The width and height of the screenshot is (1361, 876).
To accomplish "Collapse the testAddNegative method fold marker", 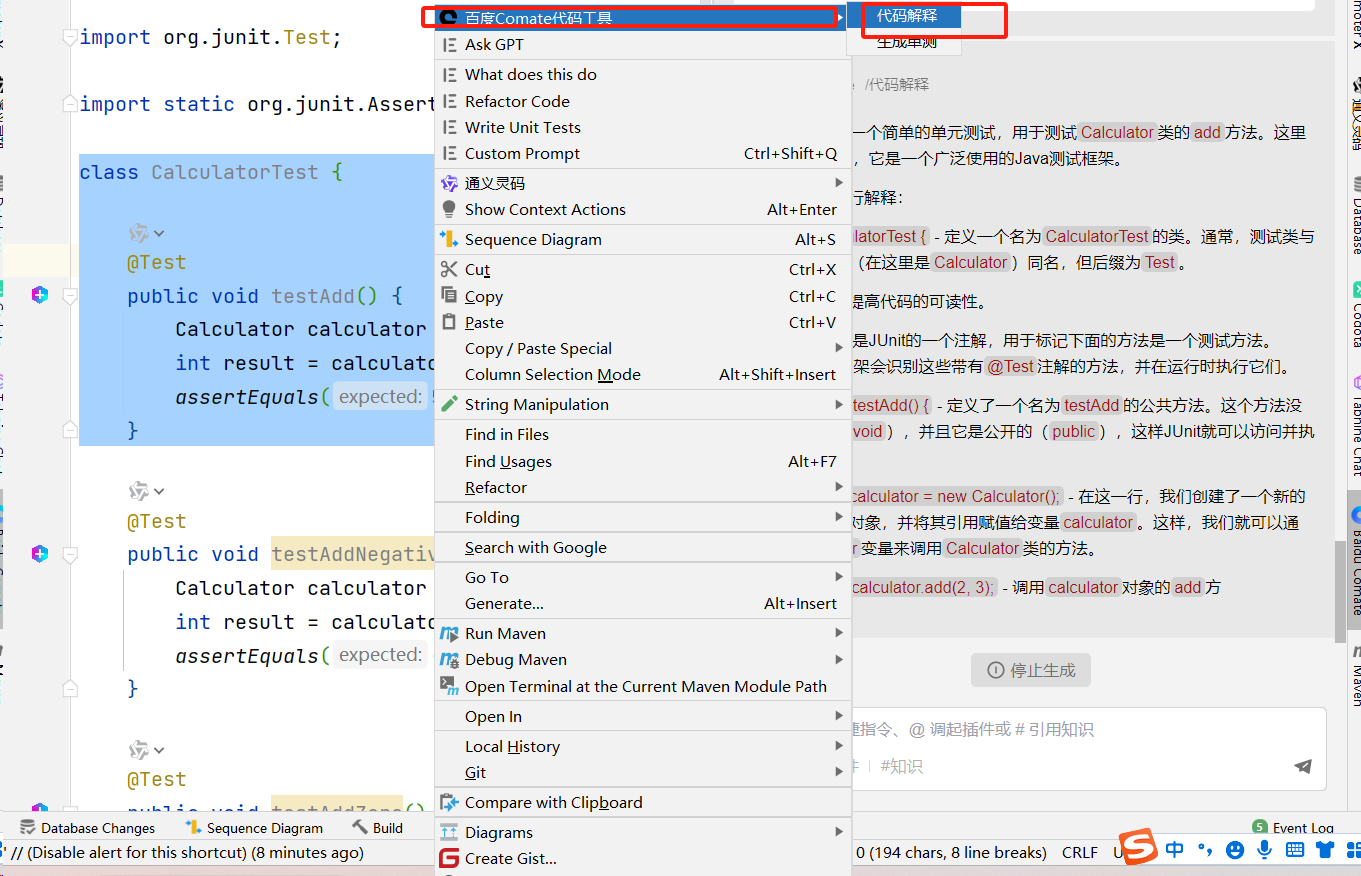I will [69, 554].
